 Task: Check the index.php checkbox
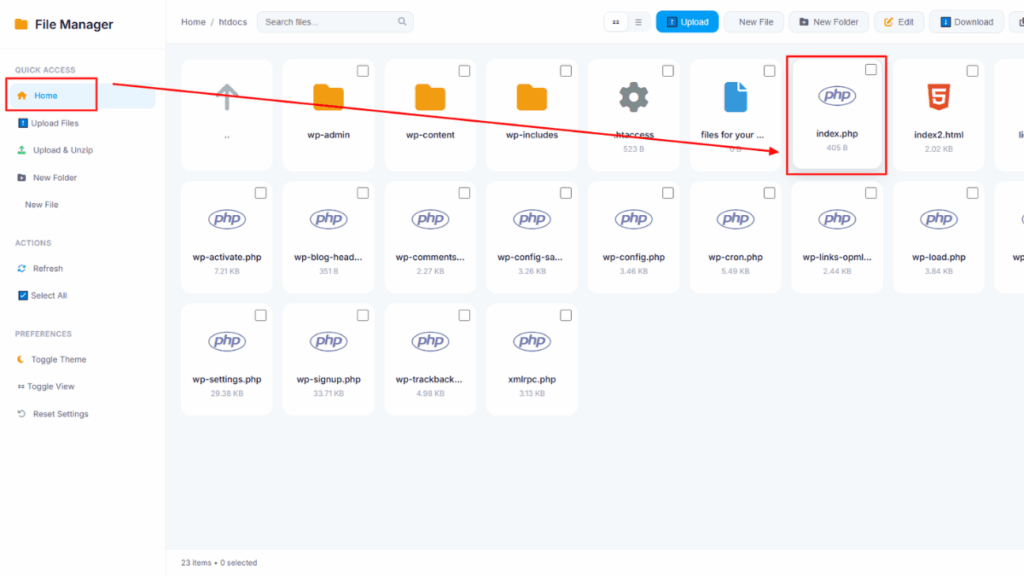point(870,70)
